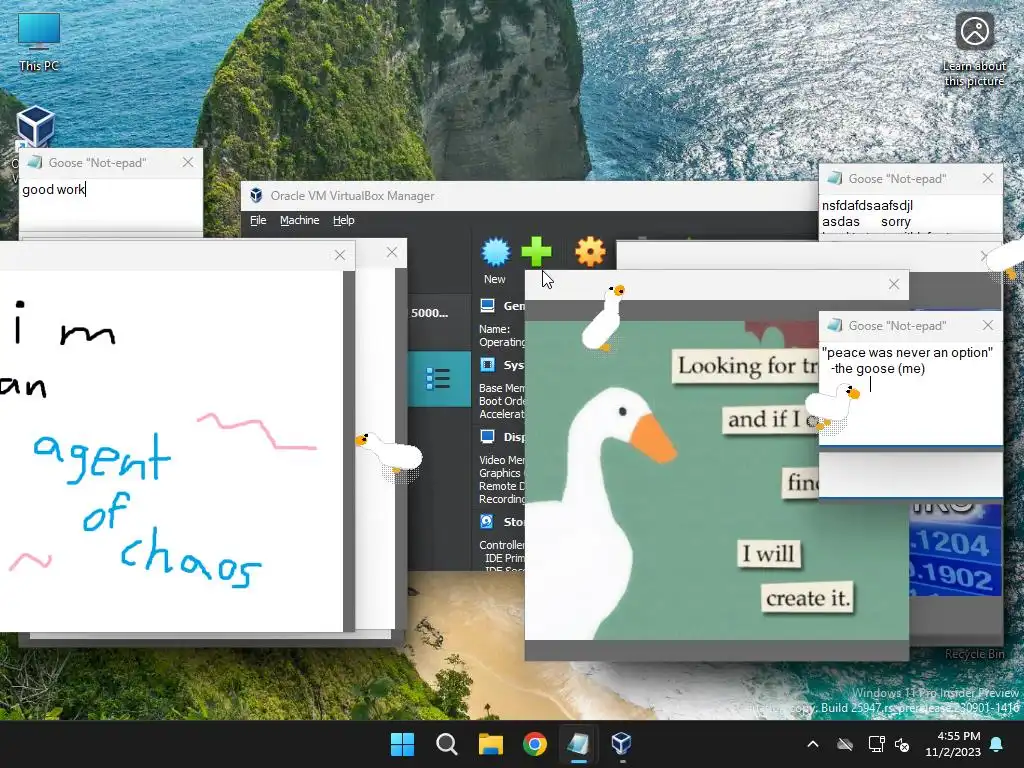Show hidden system tray icons chevron

(813, 744)
